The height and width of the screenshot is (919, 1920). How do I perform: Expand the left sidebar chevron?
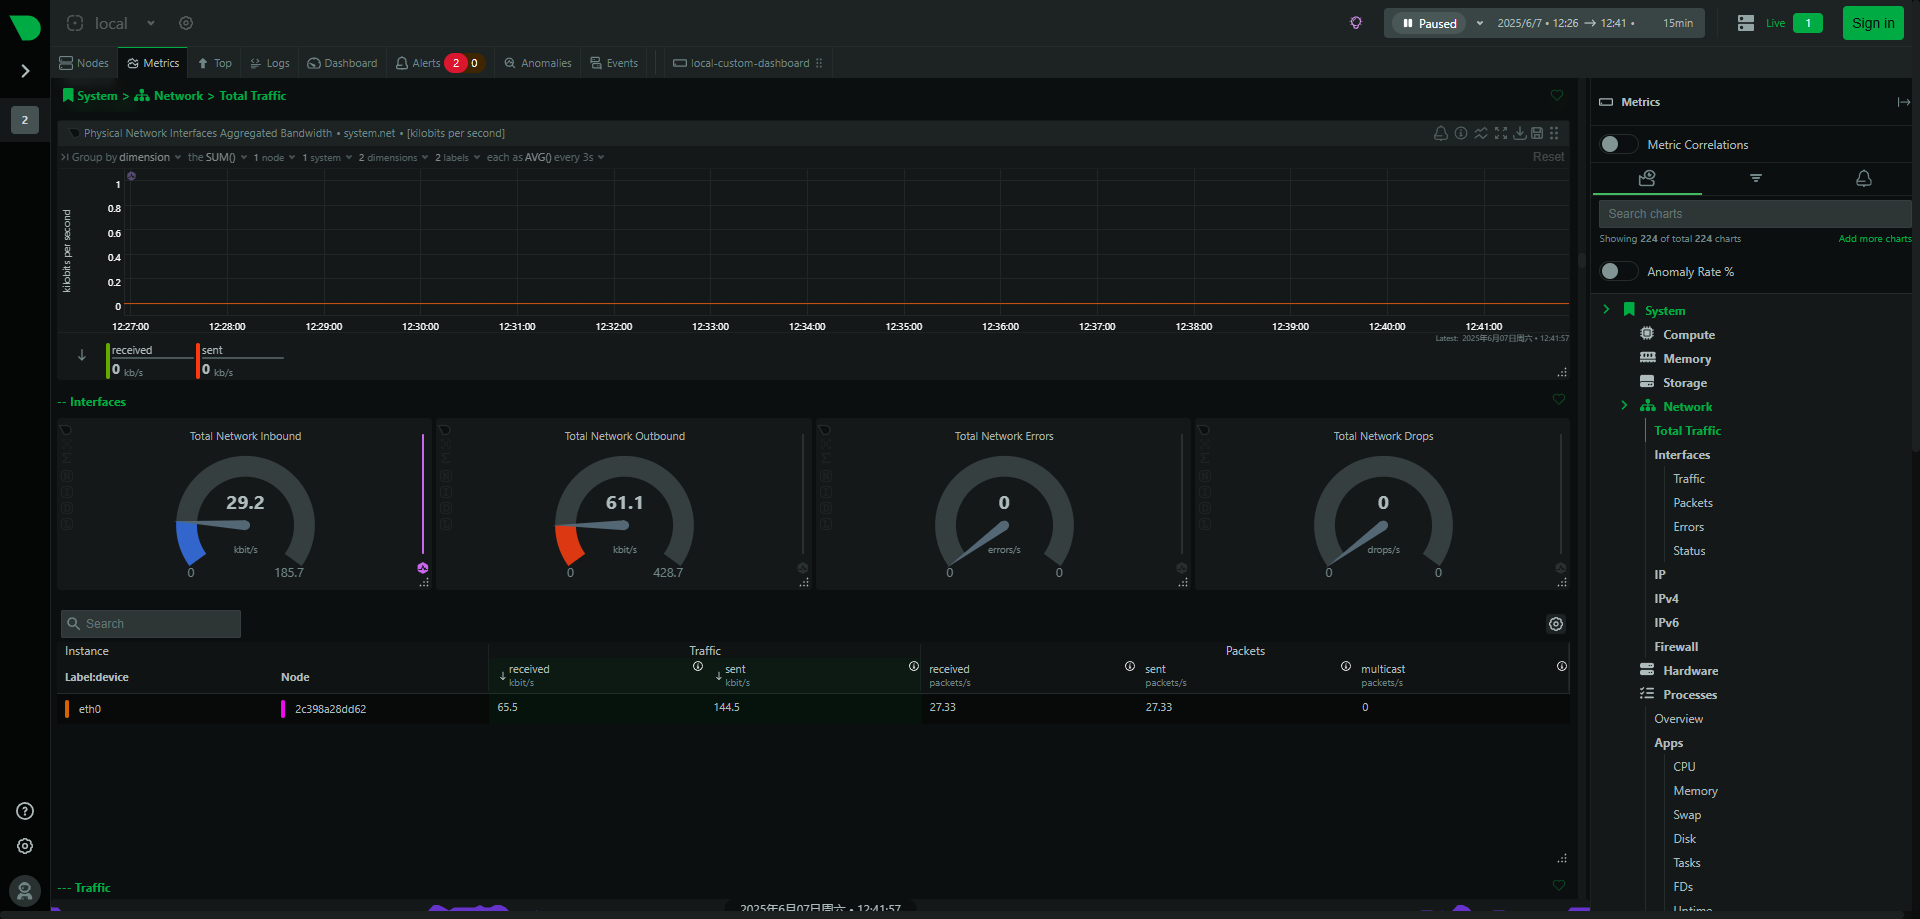(25, 71)
